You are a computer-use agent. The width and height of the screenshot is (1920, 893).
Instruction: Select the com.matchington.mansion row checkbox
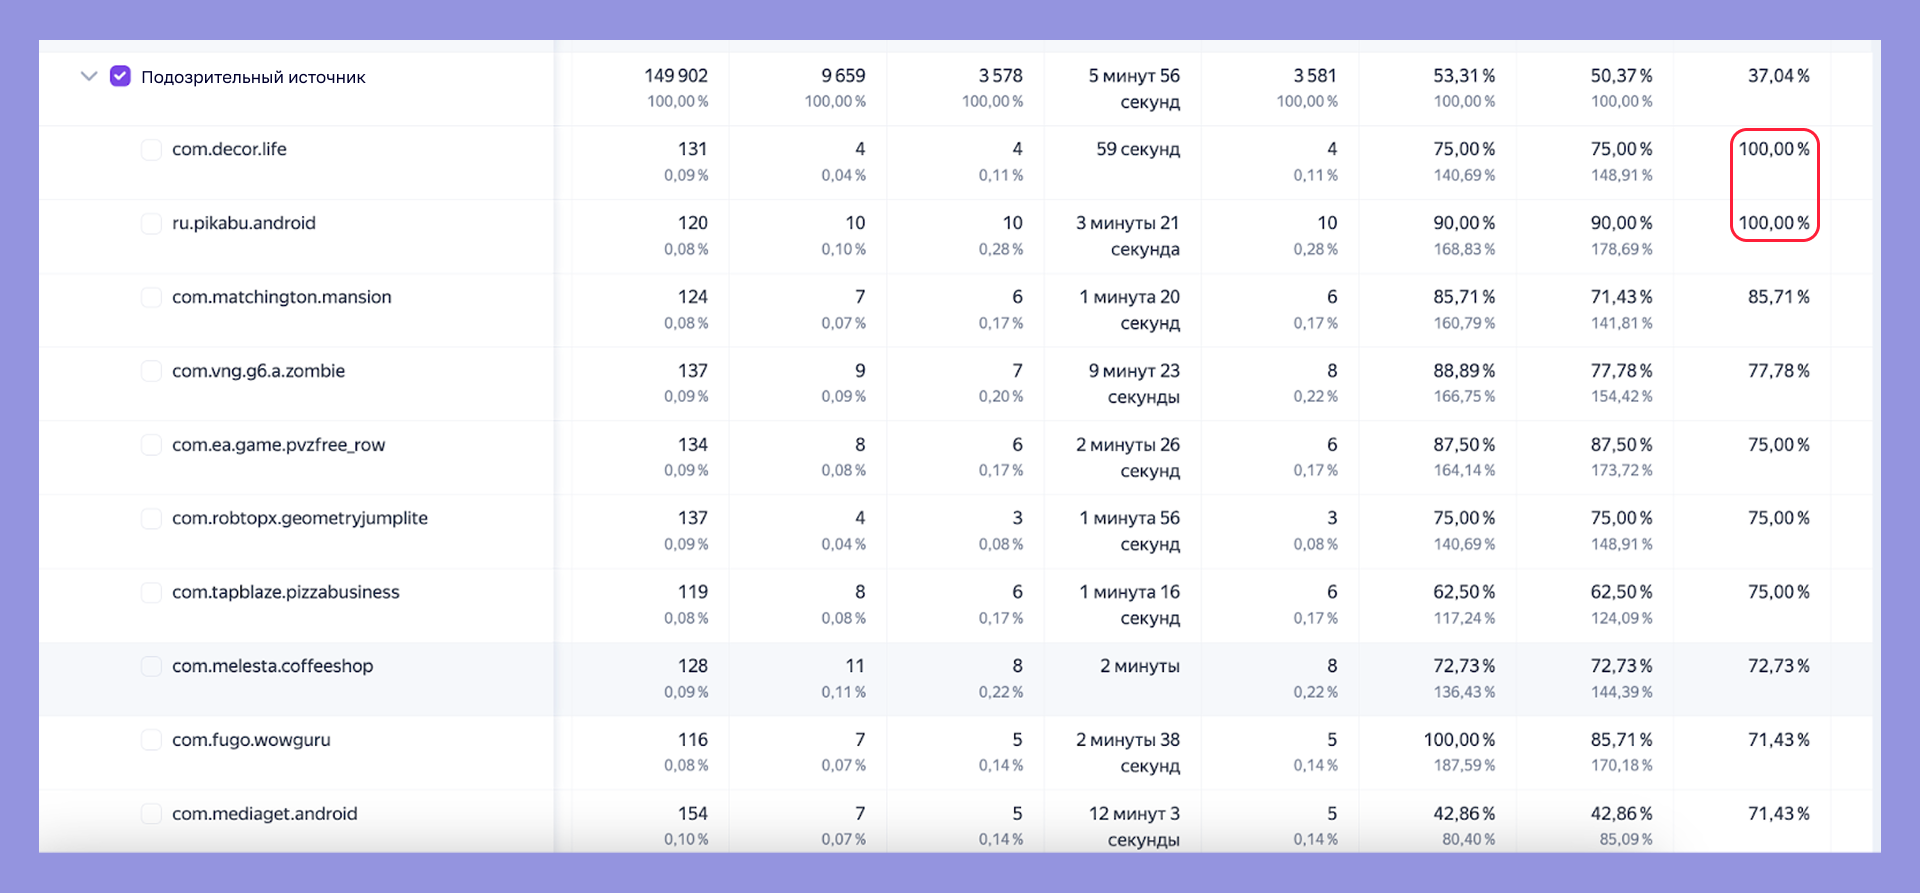151,298
